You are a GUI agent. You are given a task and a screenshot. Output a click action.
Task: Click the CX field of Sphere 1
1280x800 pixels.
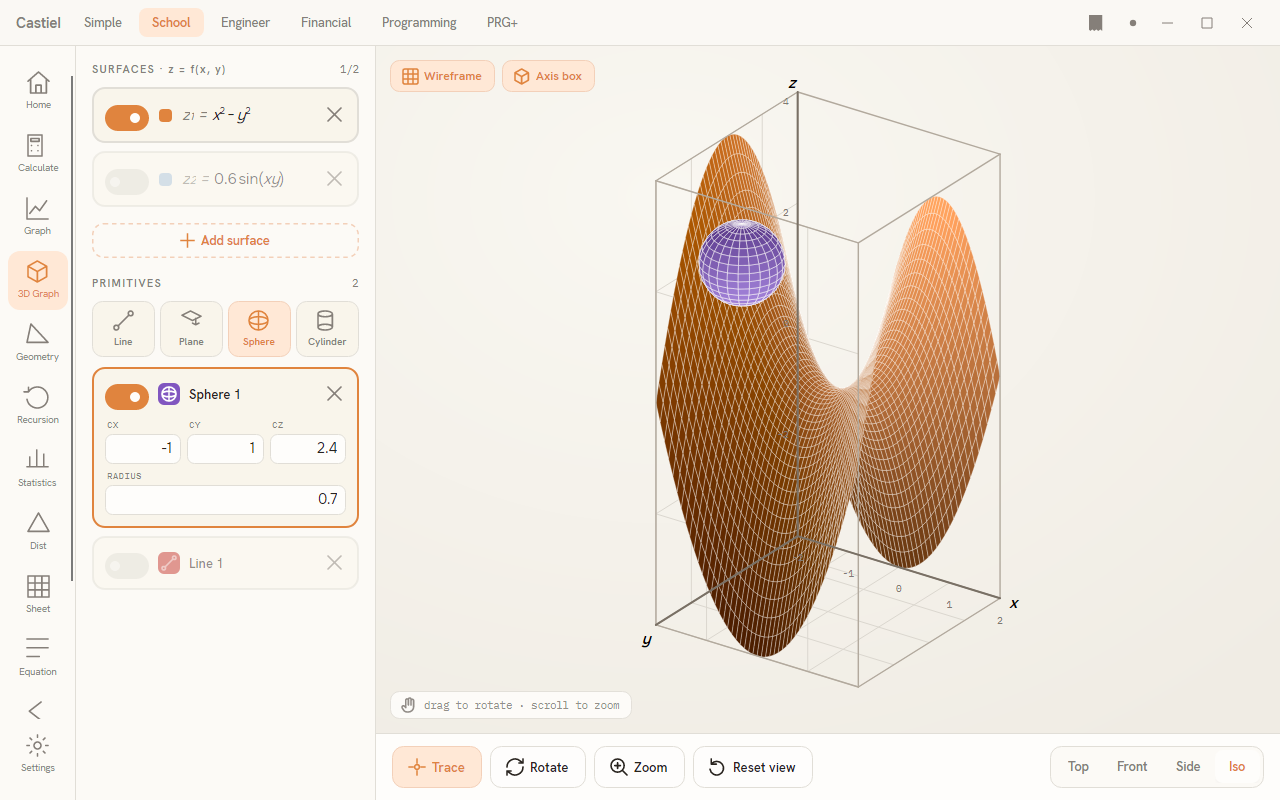point(143,448)
